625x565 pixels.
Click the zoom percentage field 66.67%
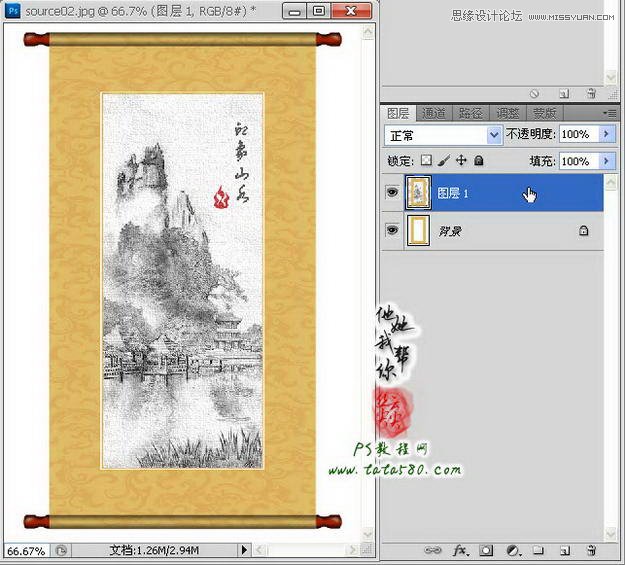(x=26, y=551)
